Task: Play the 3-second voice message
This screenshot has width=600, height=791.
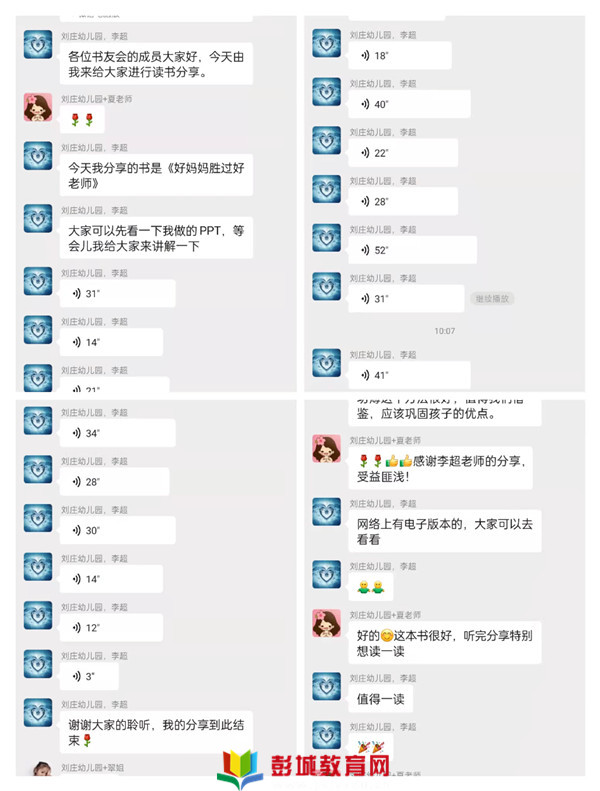Action: tap(89, 676)
